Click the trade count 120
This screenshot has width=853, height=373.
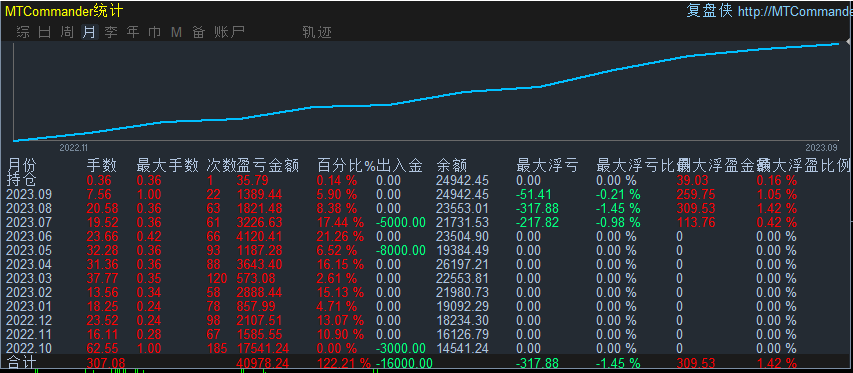[217, 278]
